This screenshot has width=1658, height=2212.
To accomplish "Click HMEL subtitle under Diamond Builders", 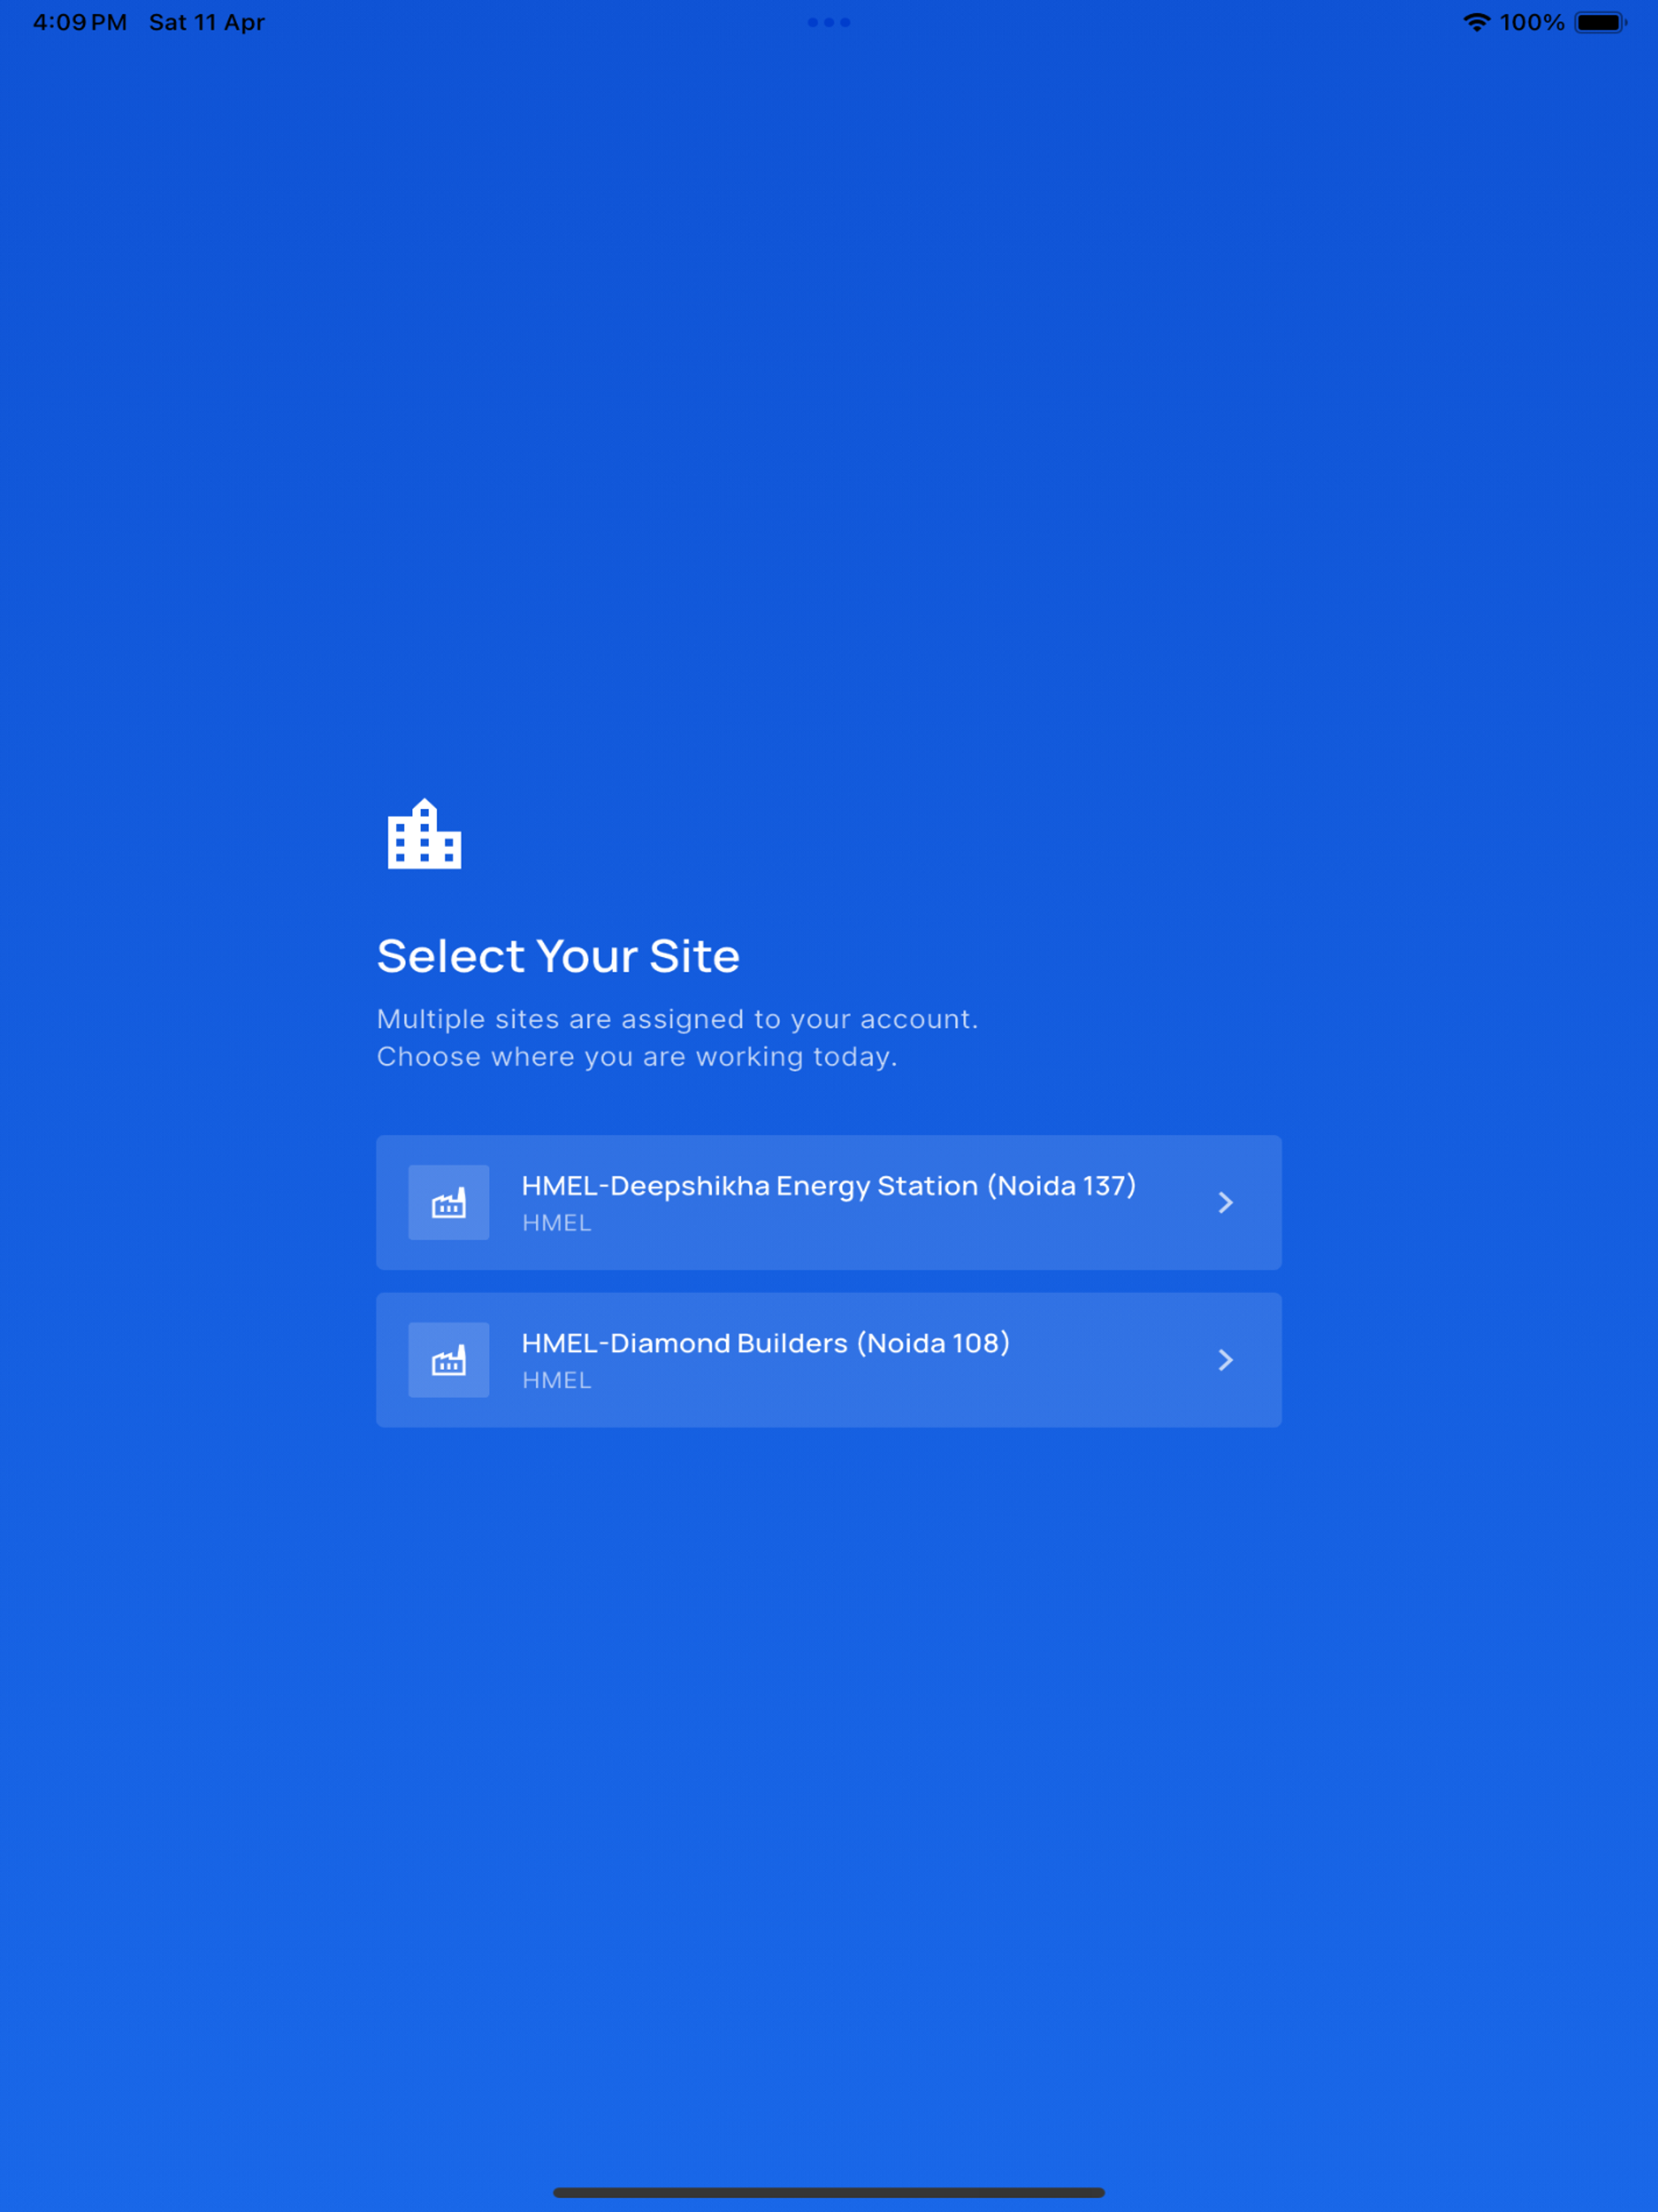I will pyautogui.click(x=557, y=1380).
